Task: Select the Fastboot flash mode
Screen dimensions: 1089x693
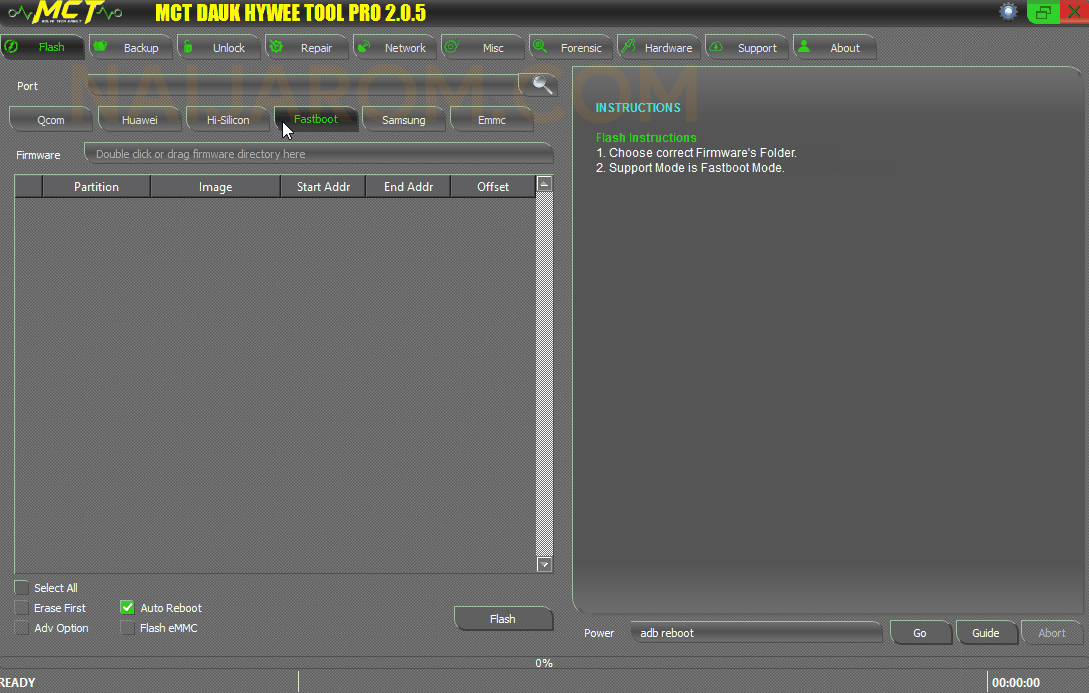Action: tap(316, 119)
